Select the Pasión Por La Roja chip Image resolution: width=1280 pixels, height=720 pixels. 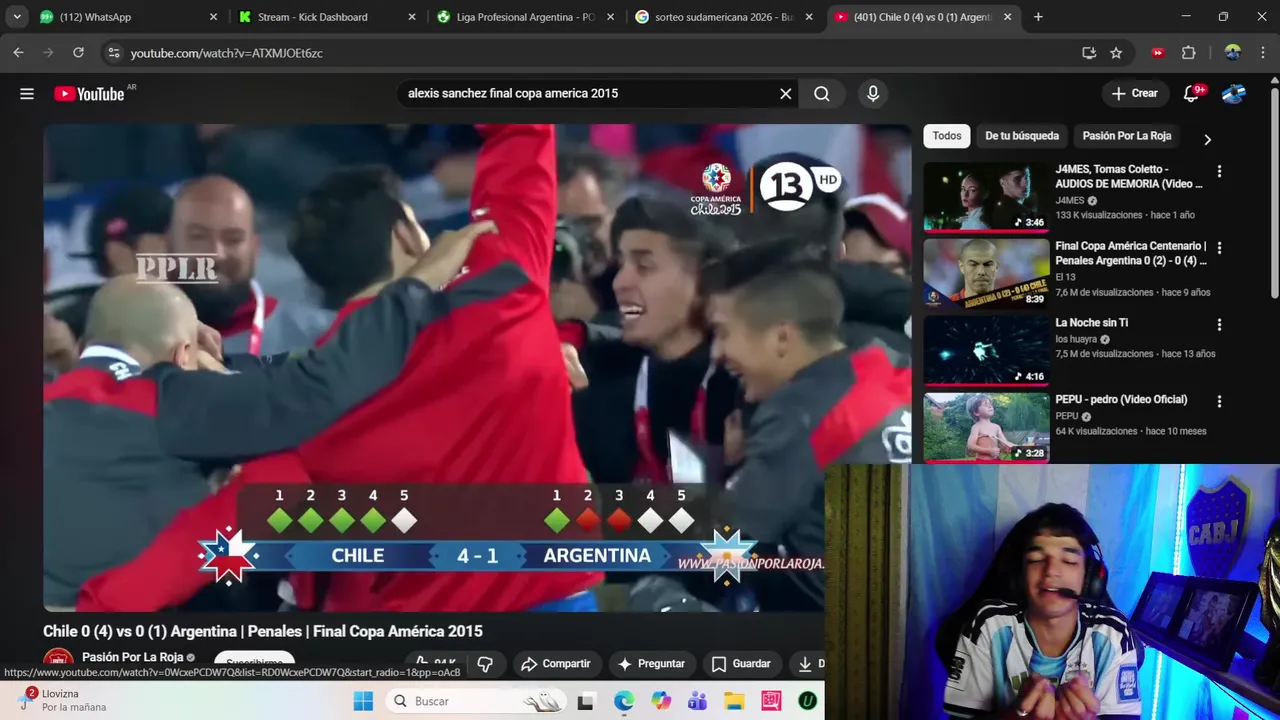tap(1127, 136)
